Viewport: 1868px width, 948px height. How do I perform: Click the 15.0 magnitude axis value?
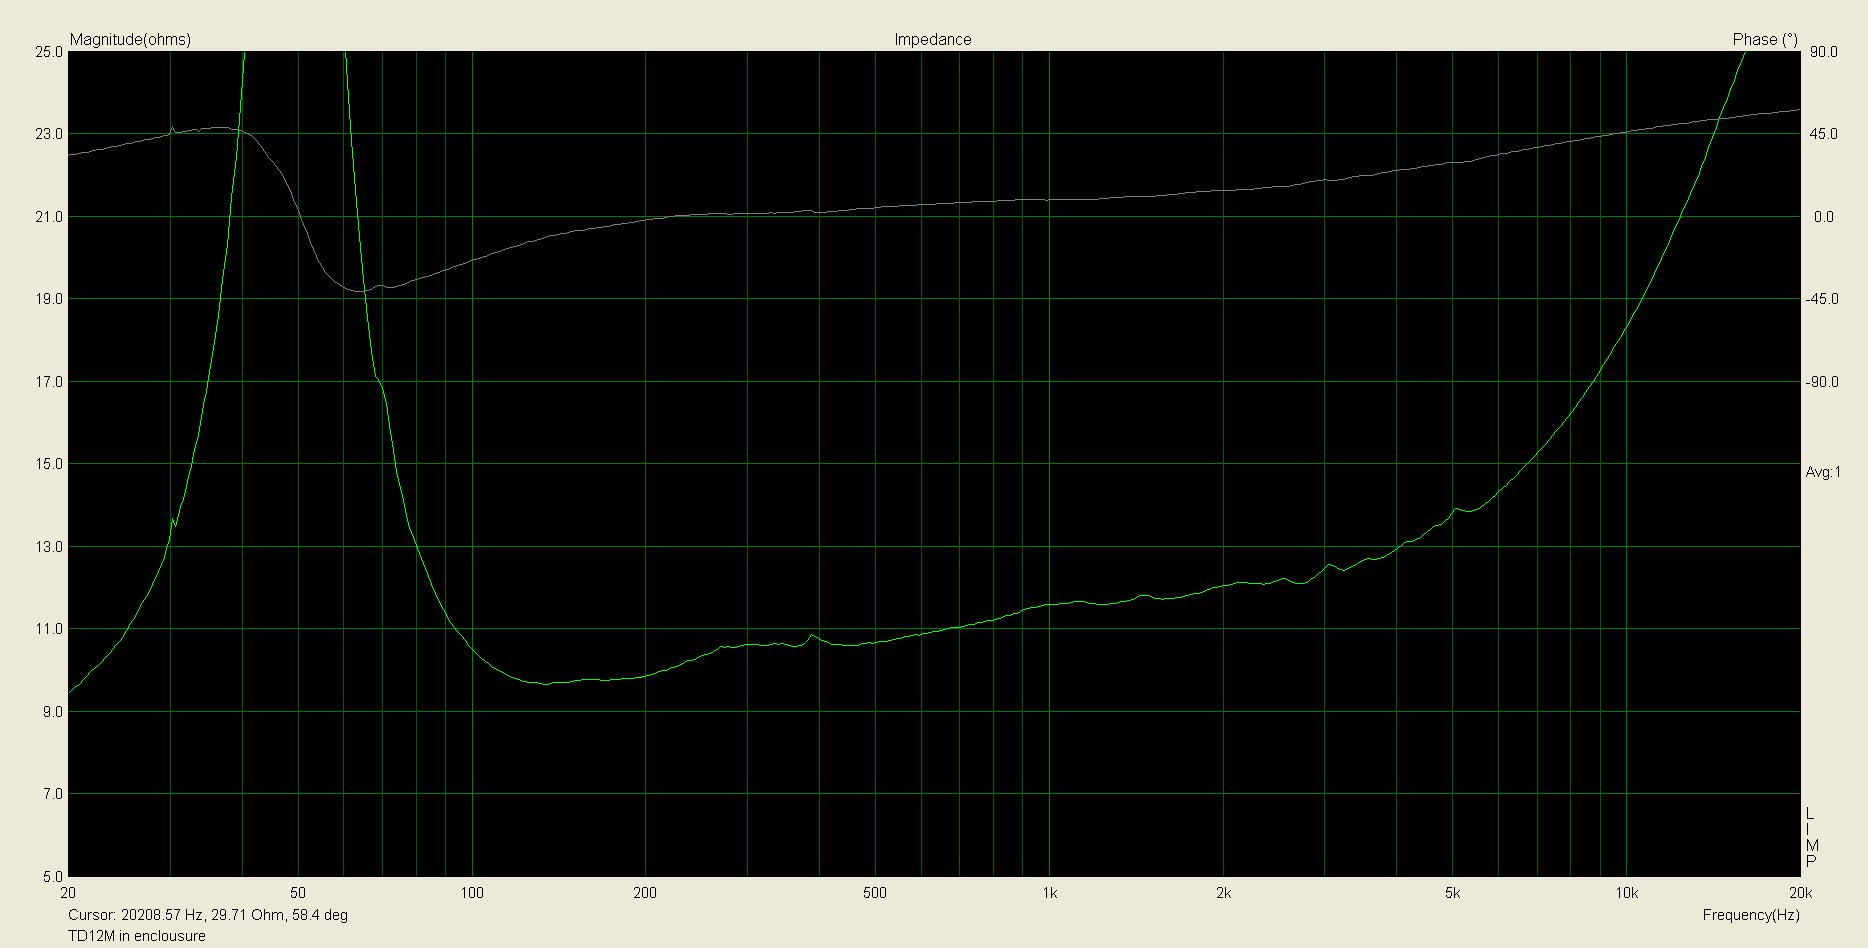pos(50,464)
